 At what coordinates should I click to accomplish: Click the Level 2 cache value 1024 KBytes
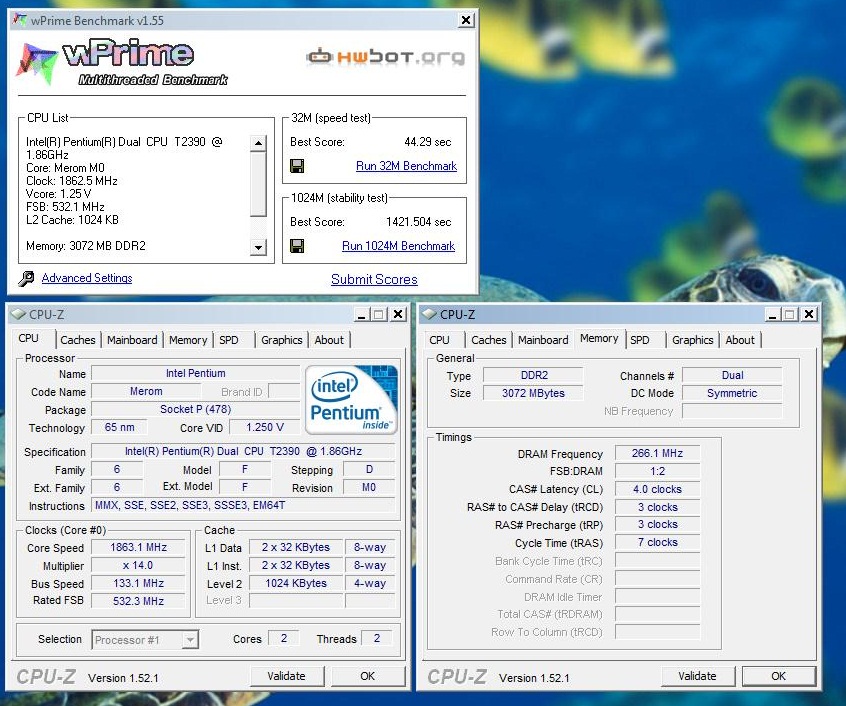tap(296, 583)
